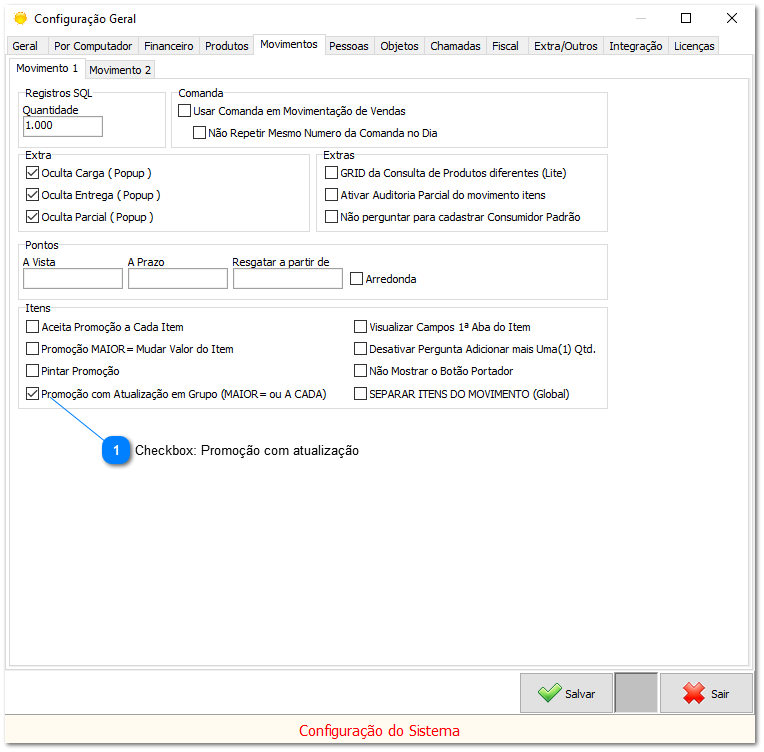
Task: Click the A Vista points field
Action: pyautogui.click(x=73, y=279)
